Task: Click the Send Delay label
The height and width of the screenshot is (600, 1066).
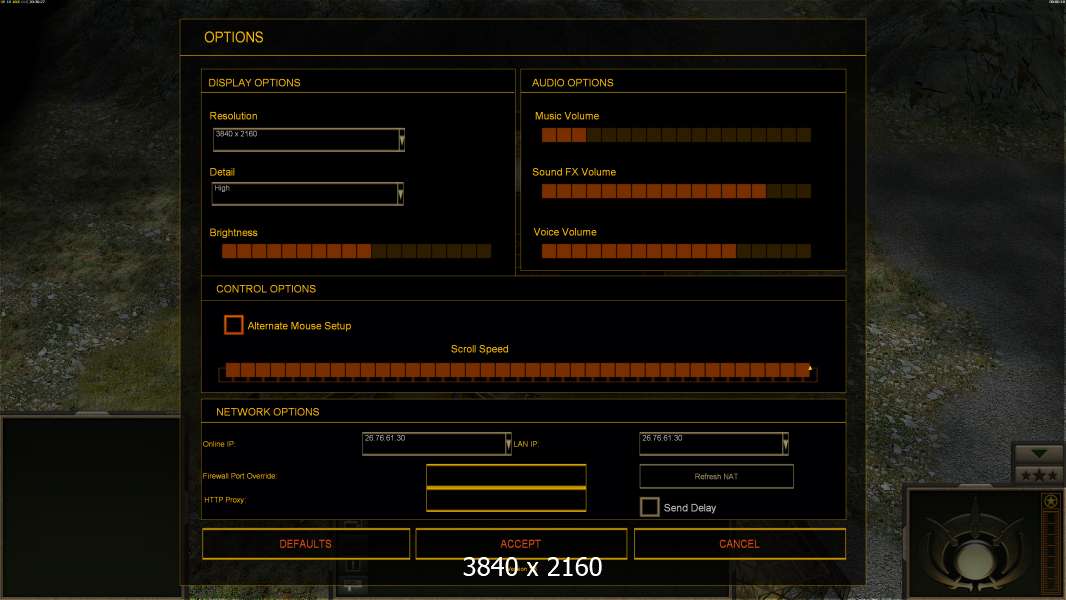Action: click(x=690, y=508)
